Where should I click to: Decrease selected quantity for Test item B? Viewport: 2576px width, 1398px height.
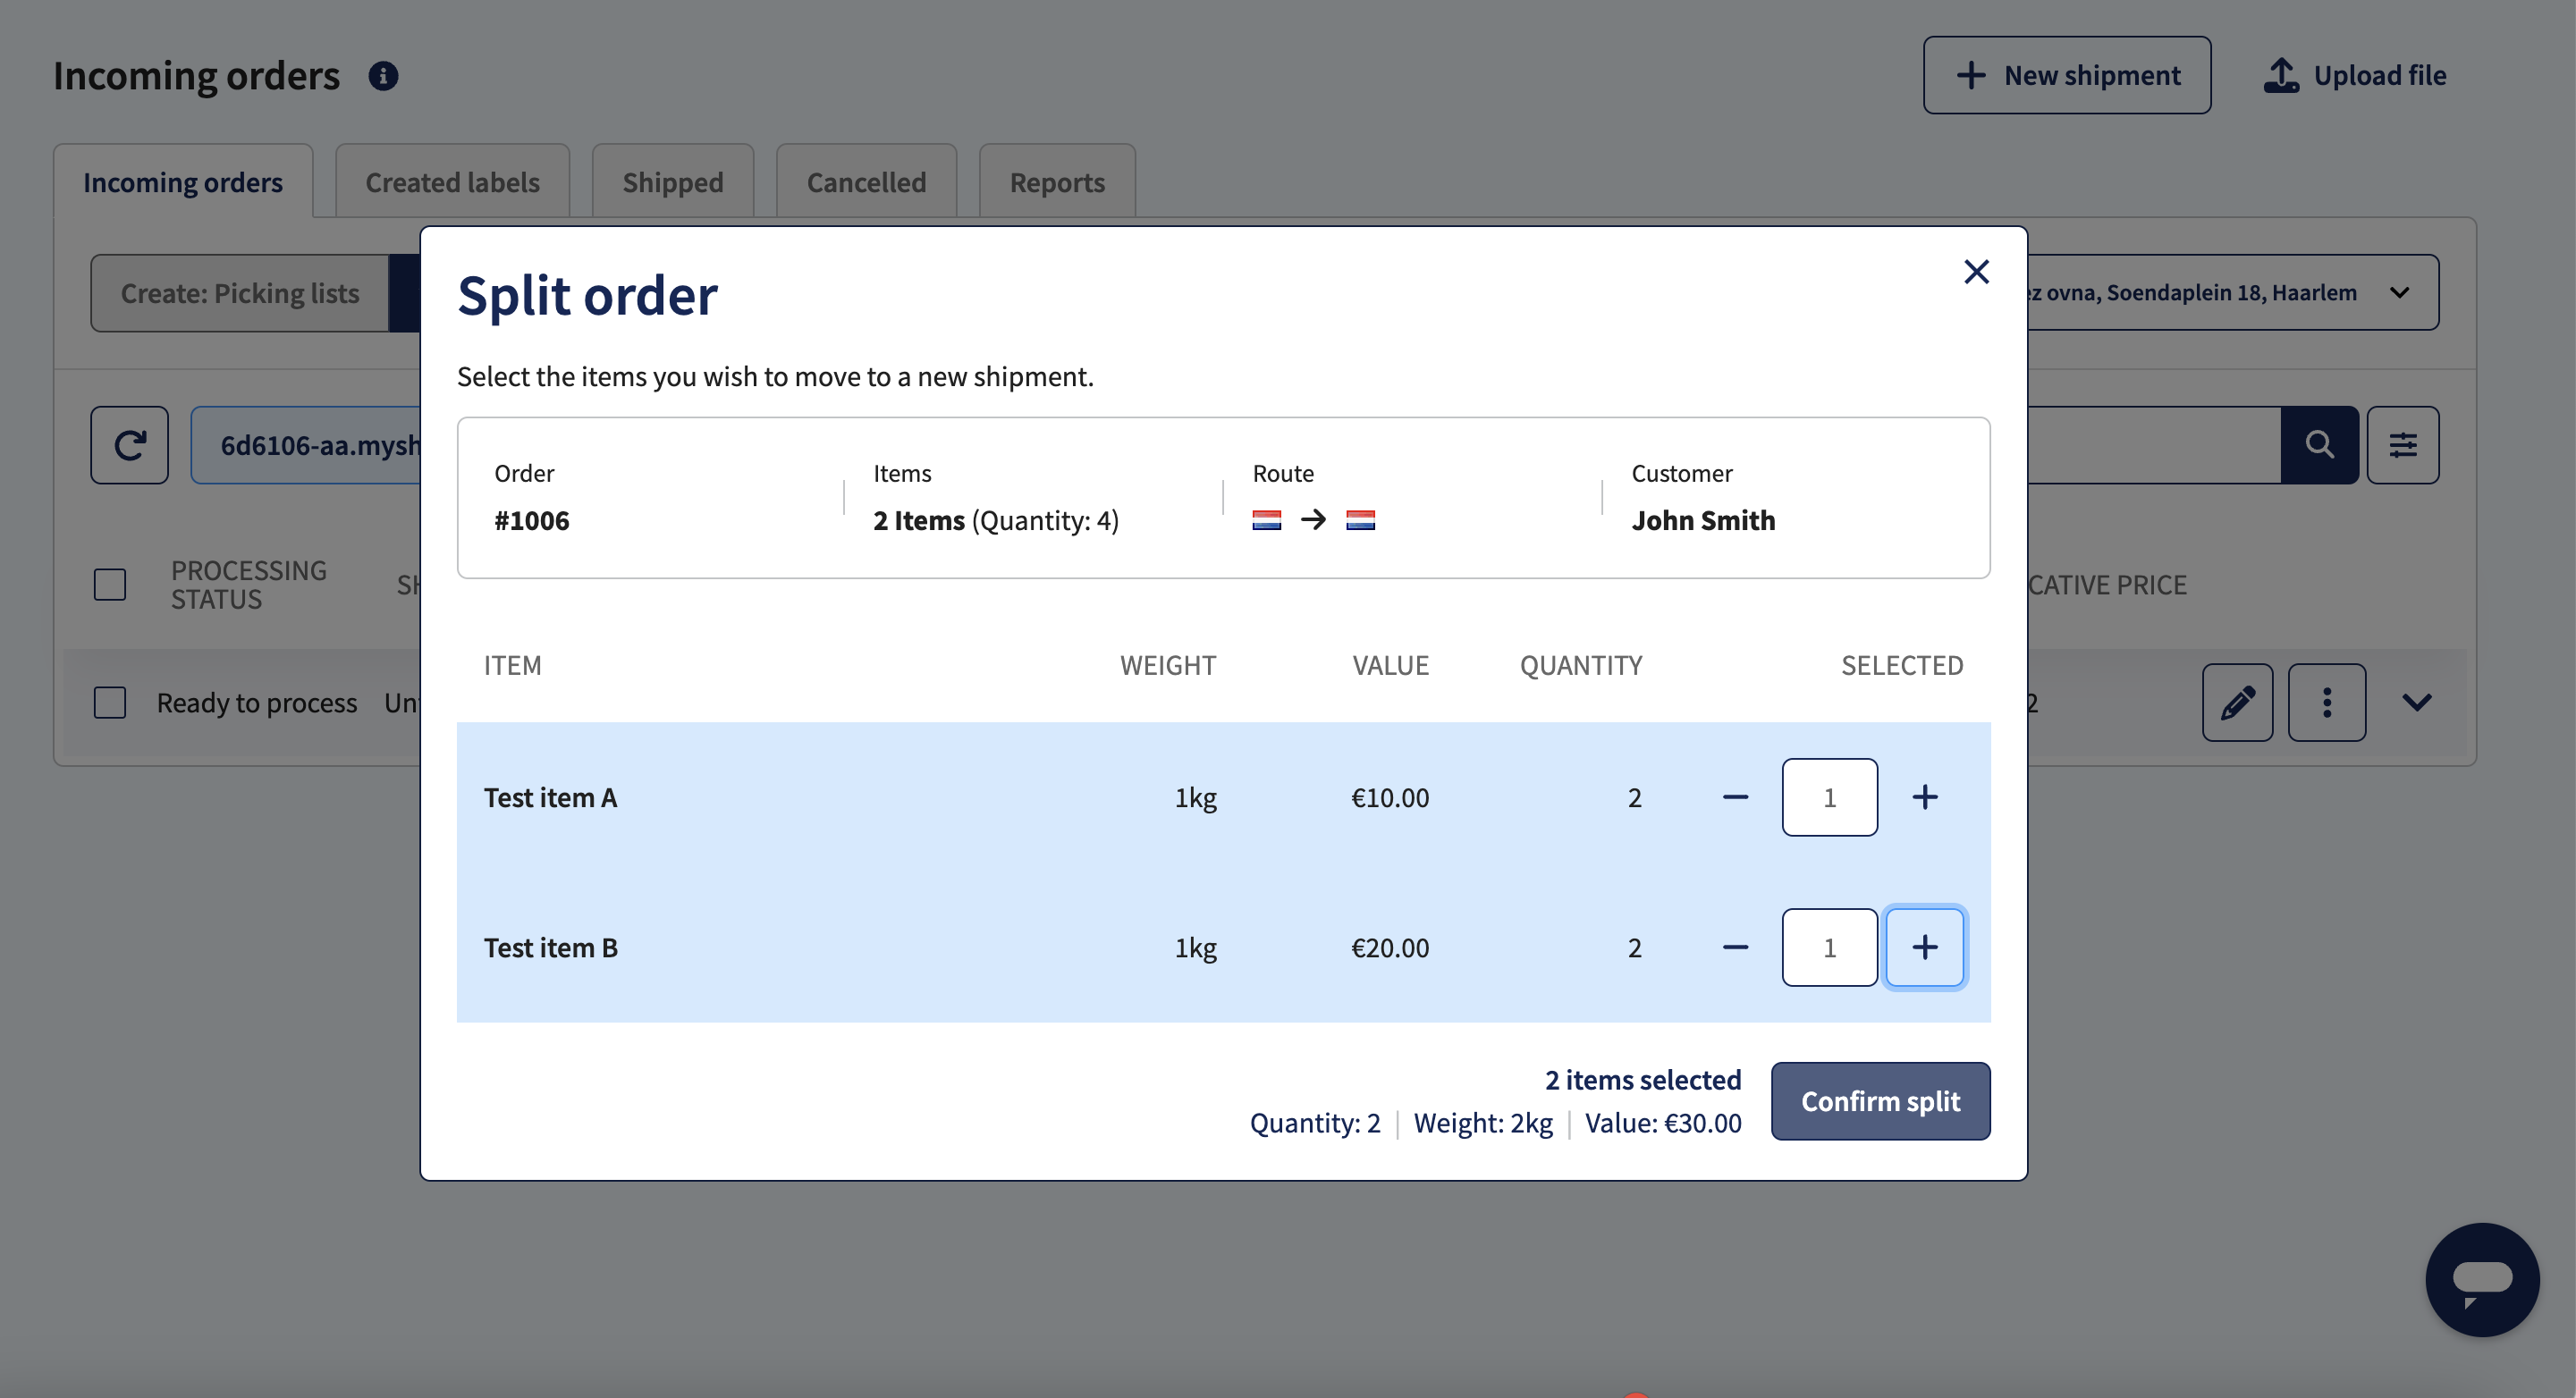pos(1736,947)
